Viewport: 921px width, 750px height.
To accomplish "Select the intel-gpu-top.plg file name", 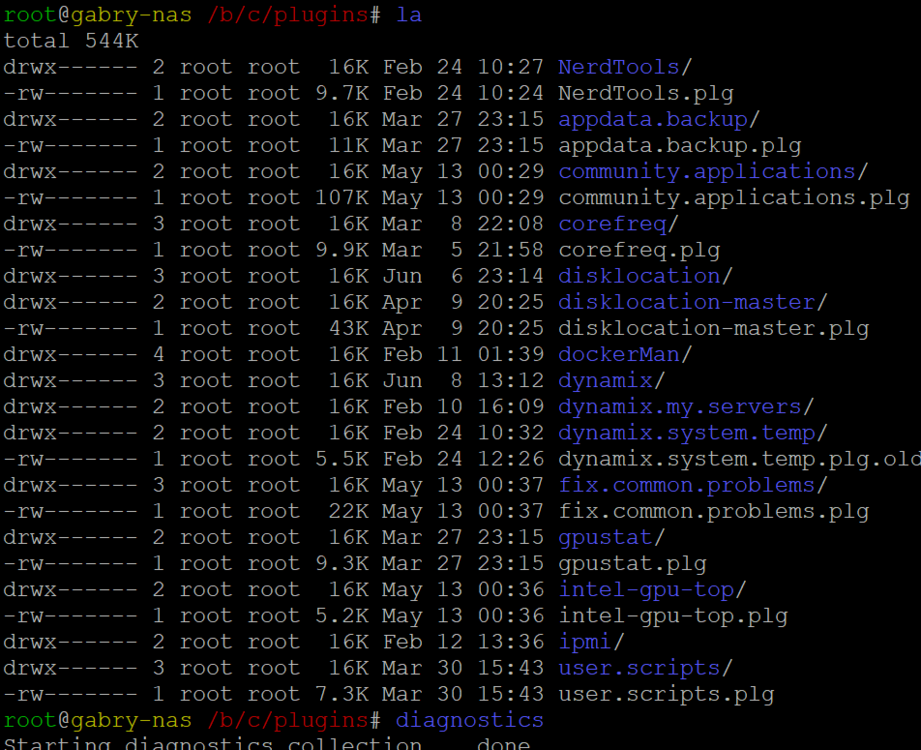I will 673,616.
